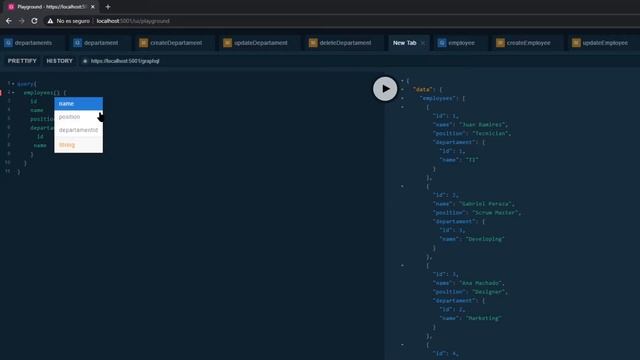Click the query icon on employee tab
640x360 pixels.
point(442,43)
